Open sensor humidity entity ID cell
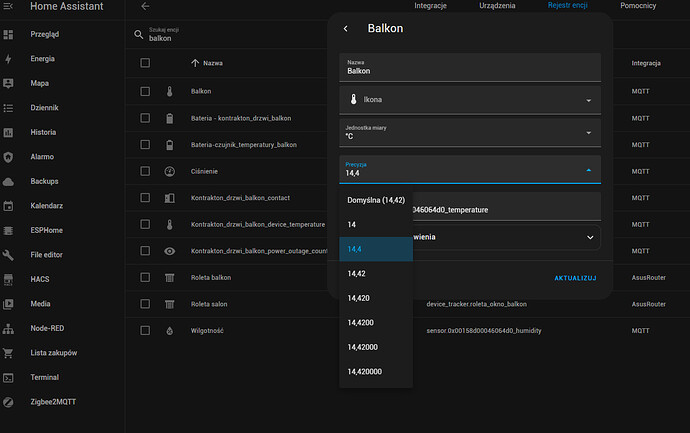This screenshot has width=690, height=433. click(x=484, y=331)
